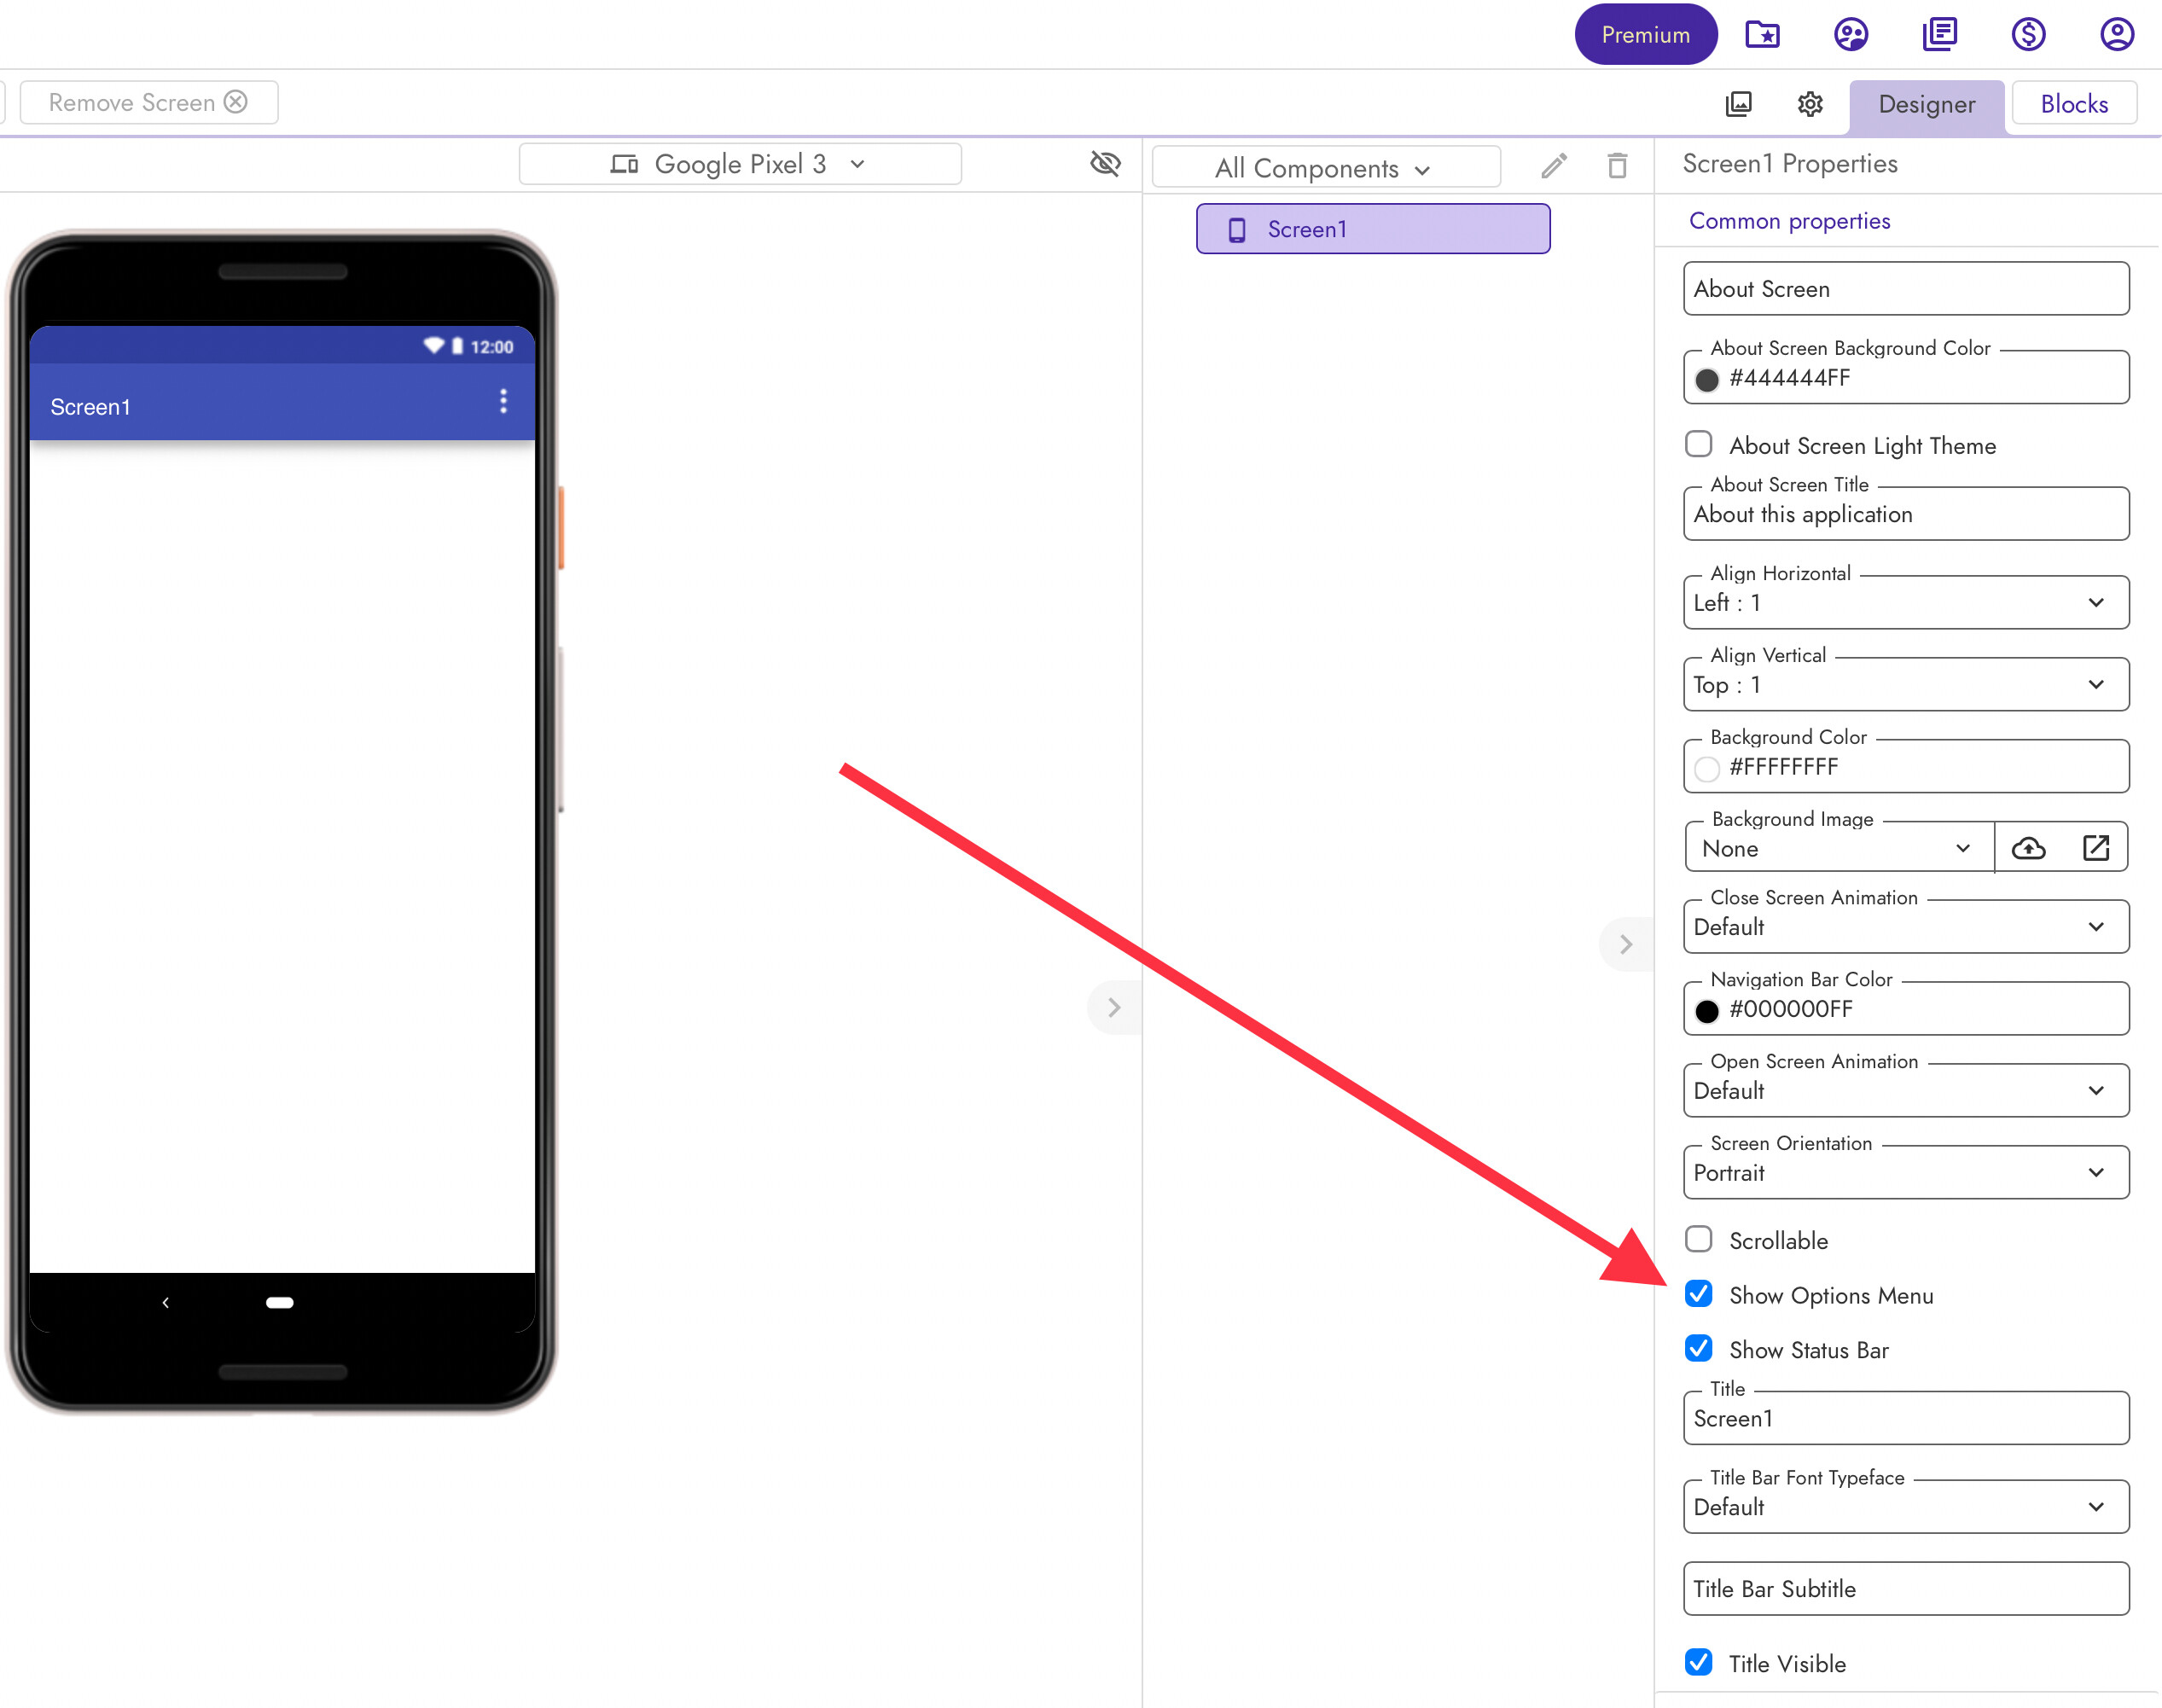Uncheck Show Options Menu checkbox
The width and height of the screenshot is (2162, 1708).
click(1698, 1294)
